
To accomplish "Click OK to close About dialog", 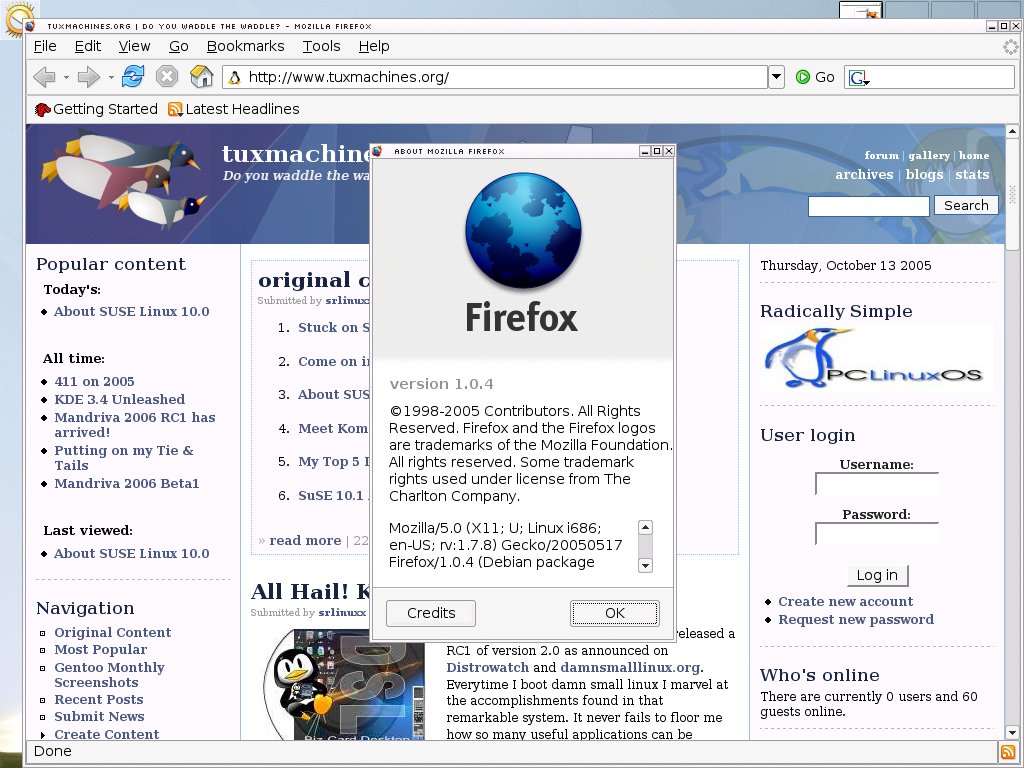I will 615,613.
